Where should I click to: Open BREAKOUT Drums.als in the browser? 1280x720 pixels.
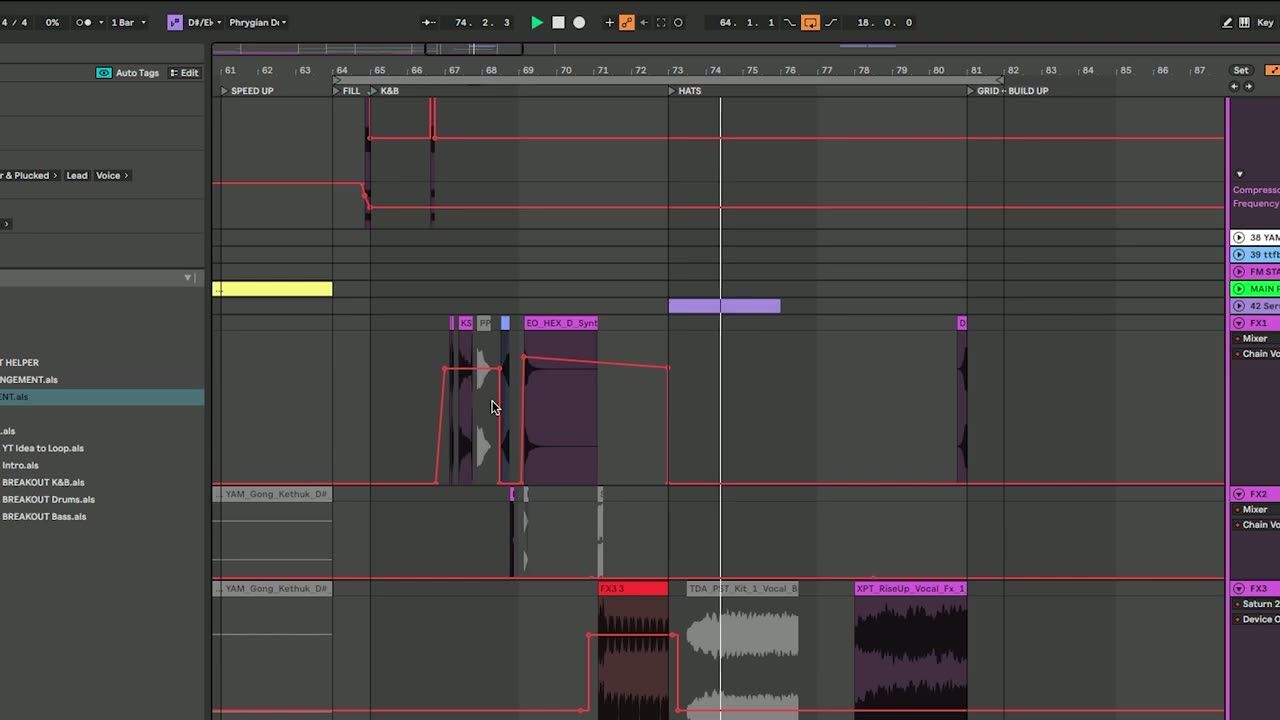48,499
